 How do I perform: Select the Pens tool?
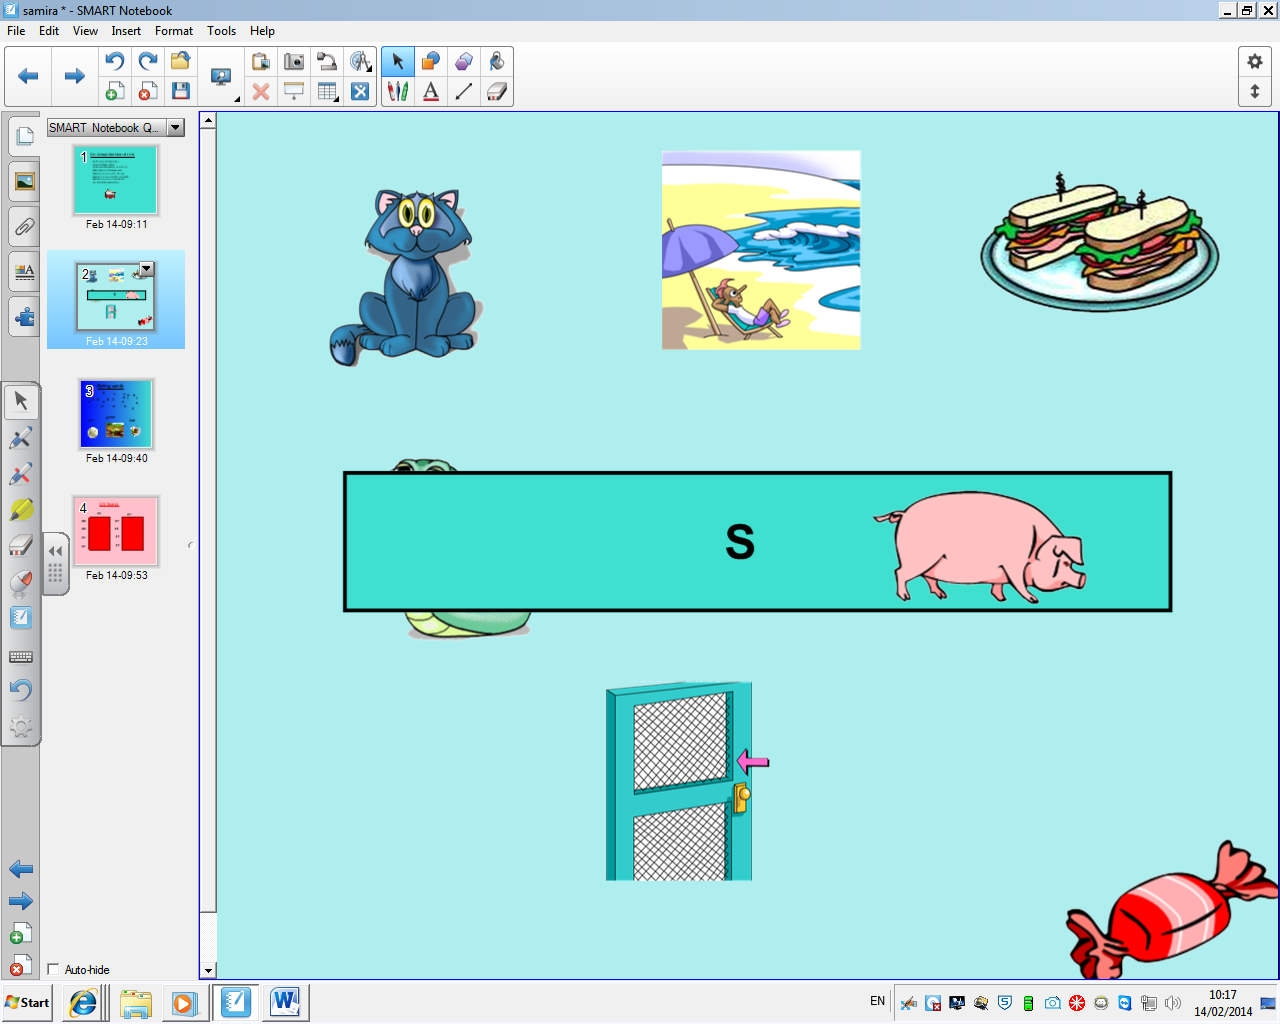[397, 91]
